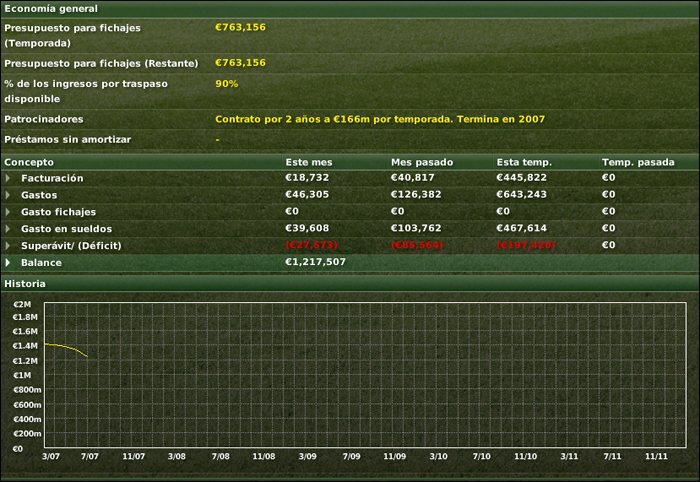The image size is (700, 482).
Task: Click the red deficit value (€27,573)
Action: [312, 245]
